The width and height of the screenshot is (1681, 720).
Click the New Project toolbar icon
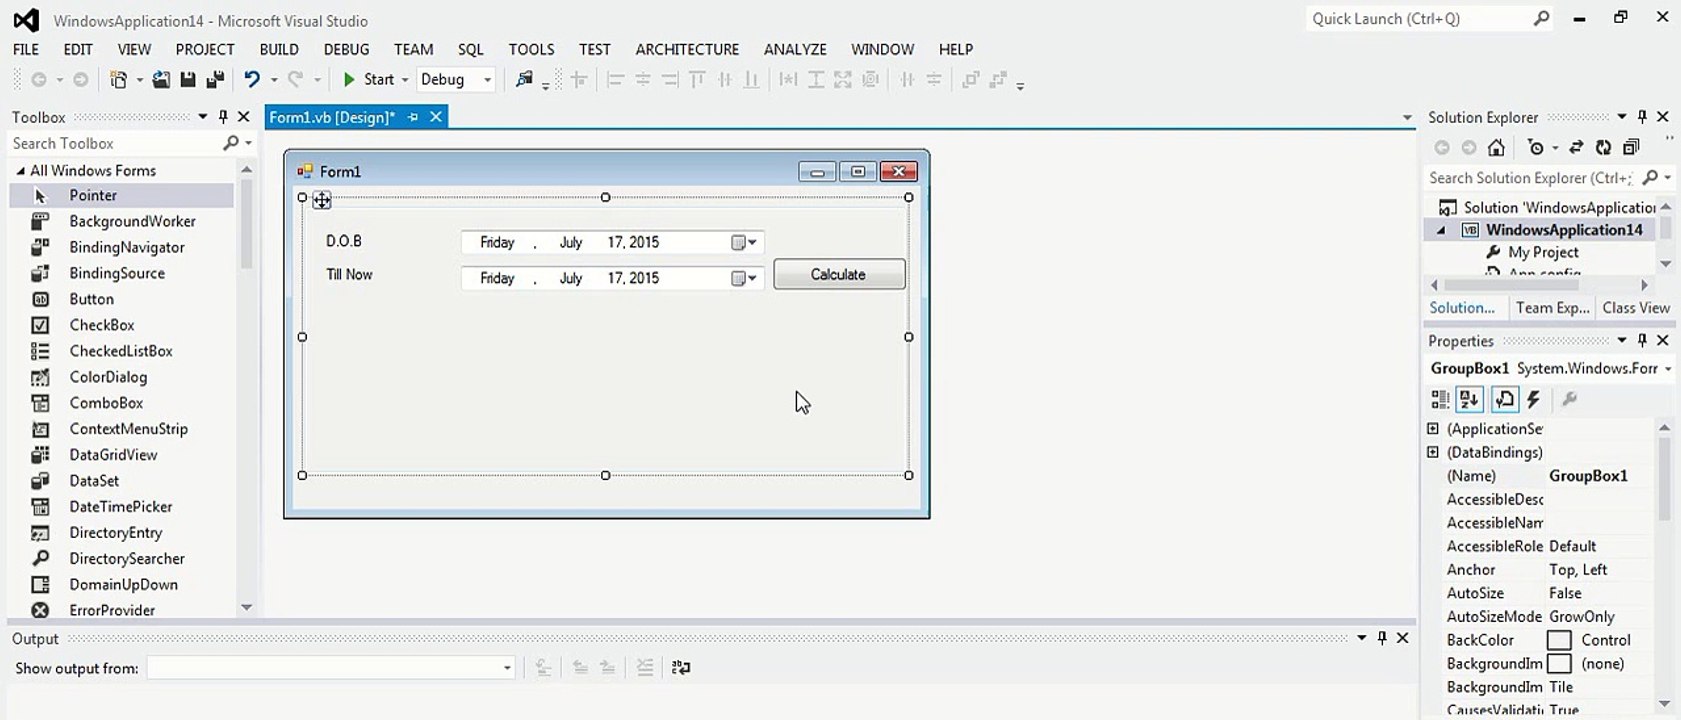[119, 80]
